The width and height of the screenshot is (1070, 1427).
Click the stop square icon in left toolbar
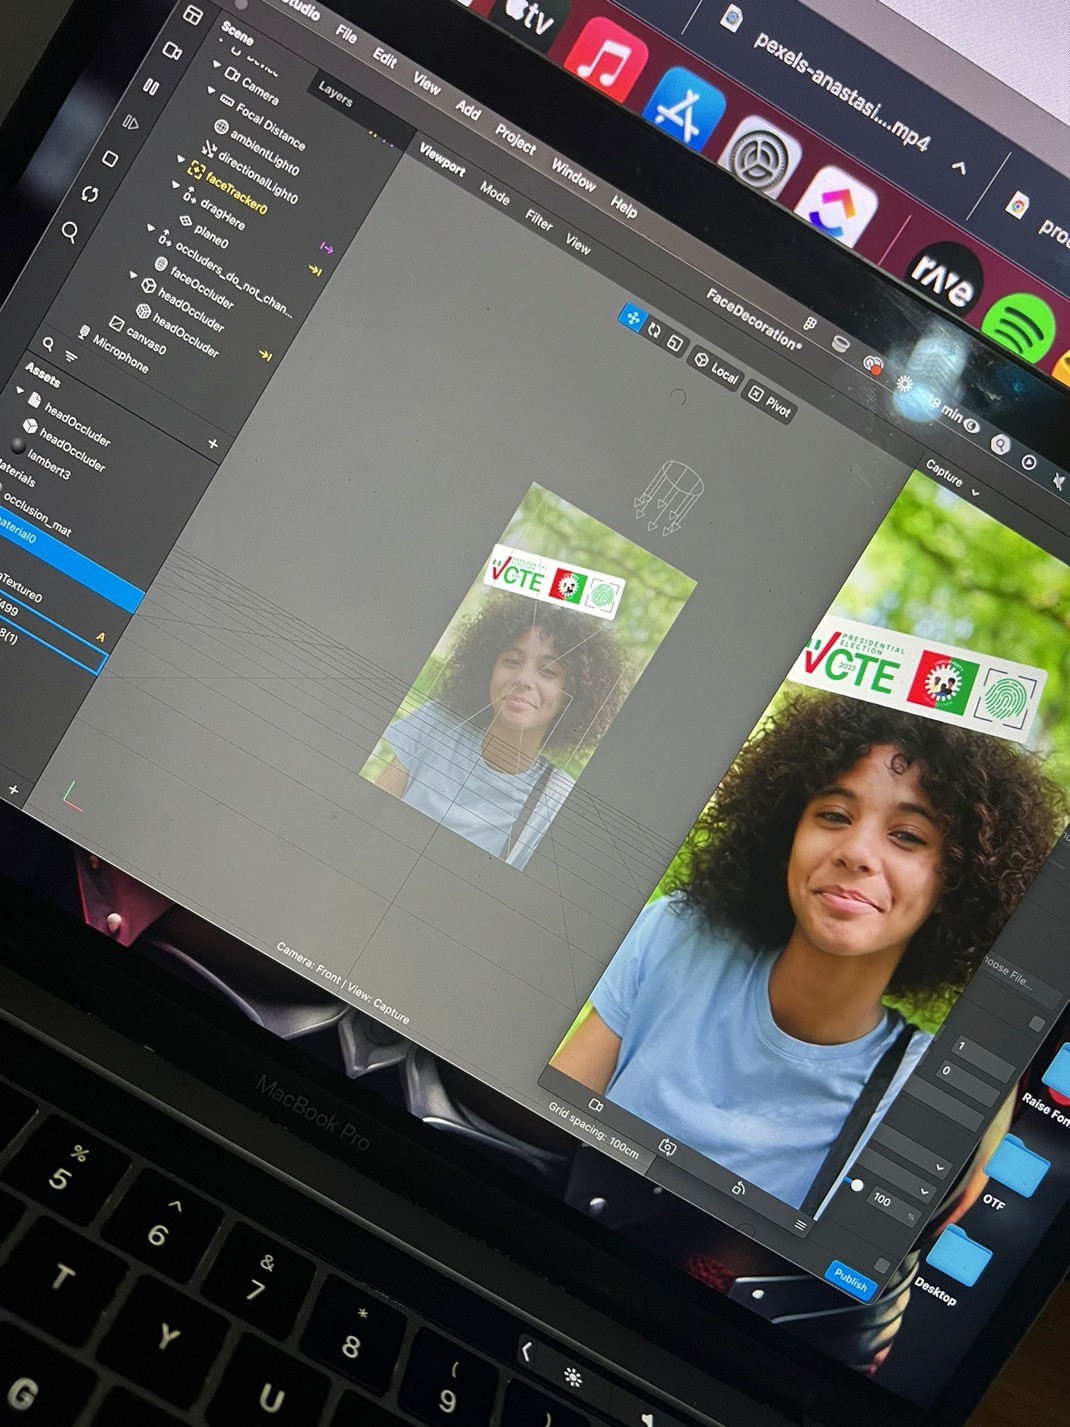coord(110,158)
